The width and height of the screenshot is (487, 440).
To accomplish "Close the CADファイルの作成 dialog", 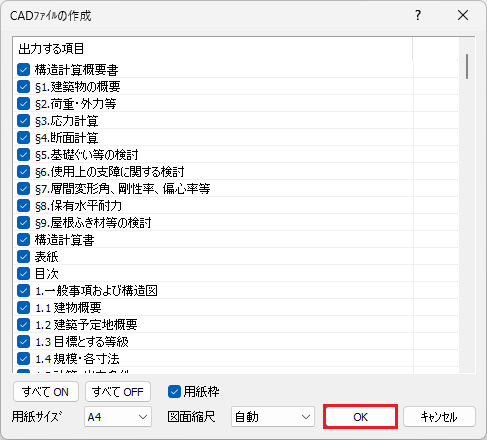I will coord(463,15).
